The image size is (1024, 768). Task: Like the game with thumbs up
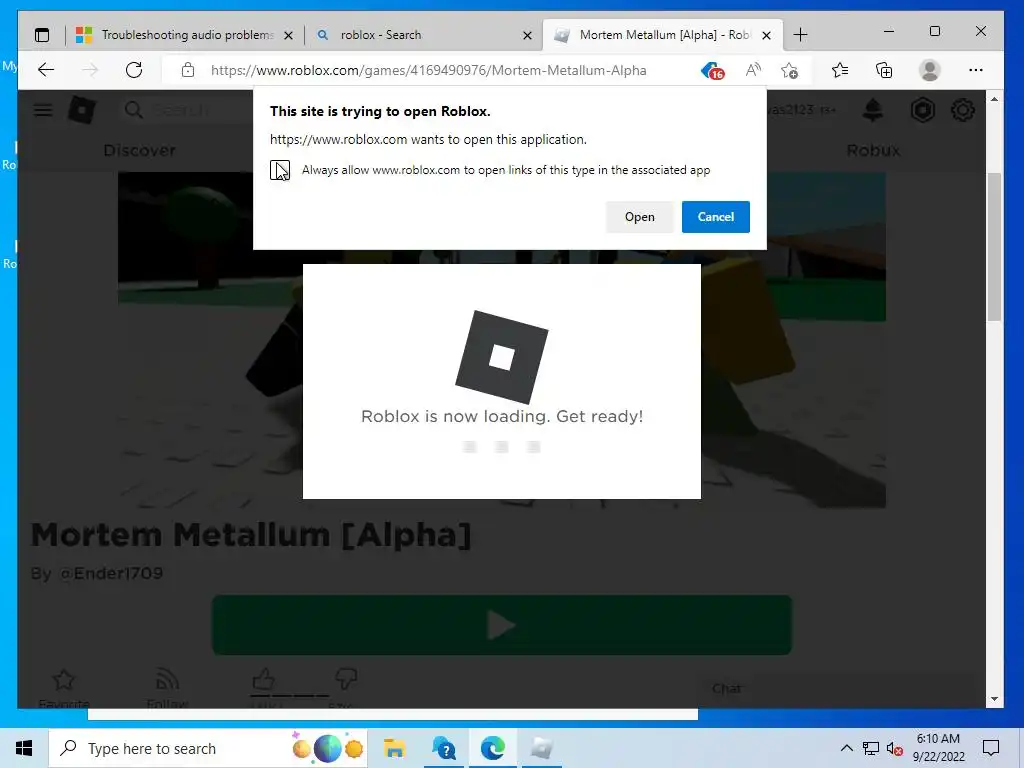pyautogui.click(x=263, y=679)
